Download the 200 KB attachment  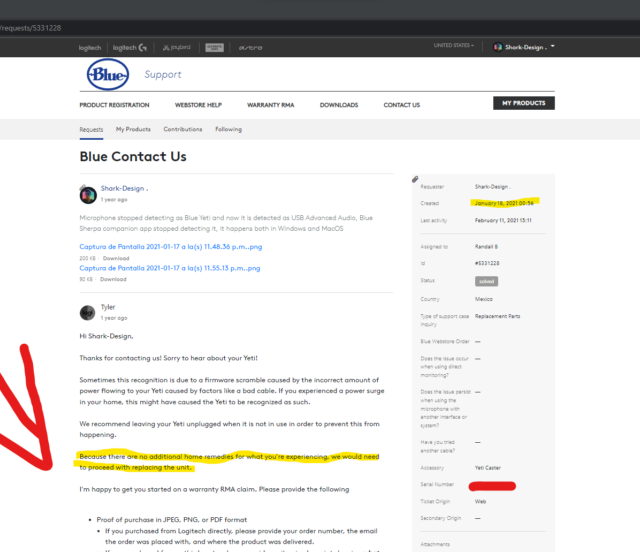[x=116, y=258]
